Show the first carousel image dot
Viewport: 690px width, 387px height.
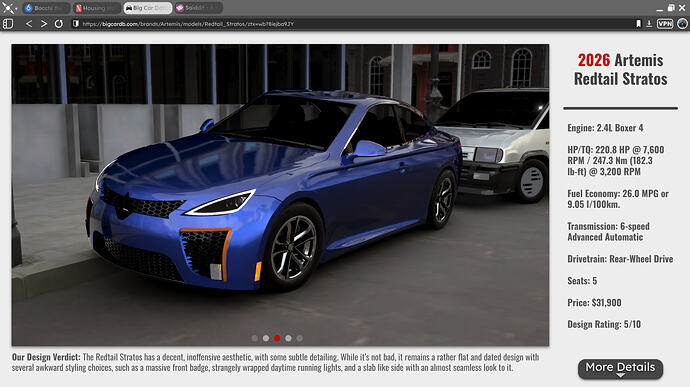pos(255,338)
